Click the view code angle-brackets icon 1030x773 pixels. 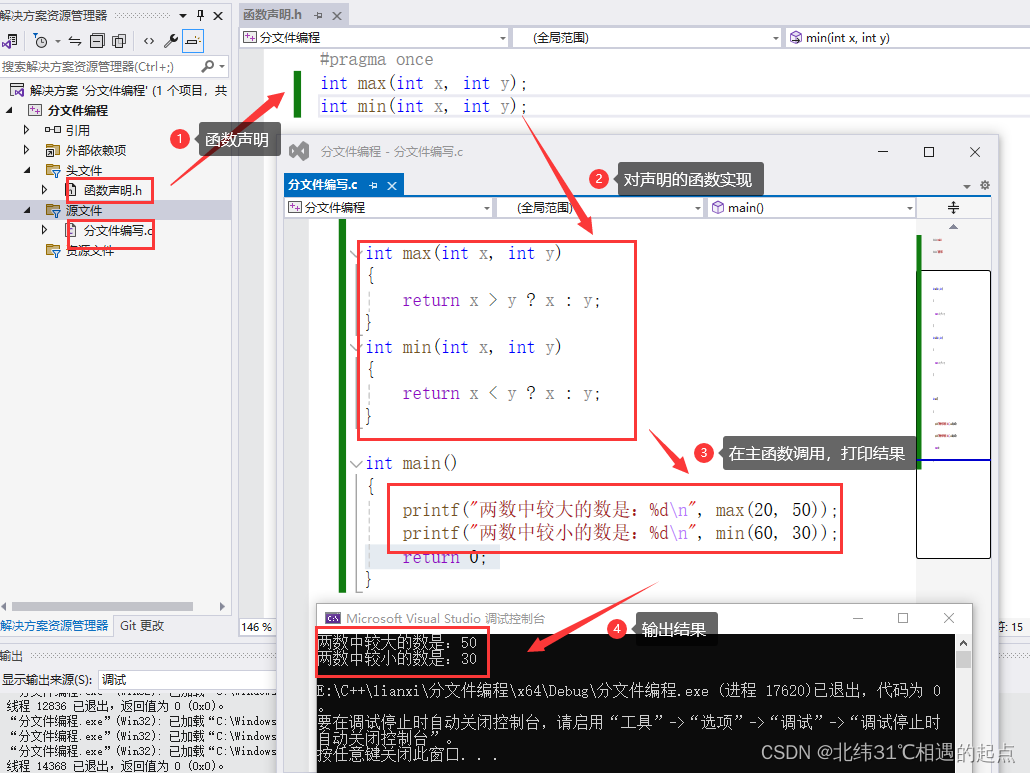[149, 41]
